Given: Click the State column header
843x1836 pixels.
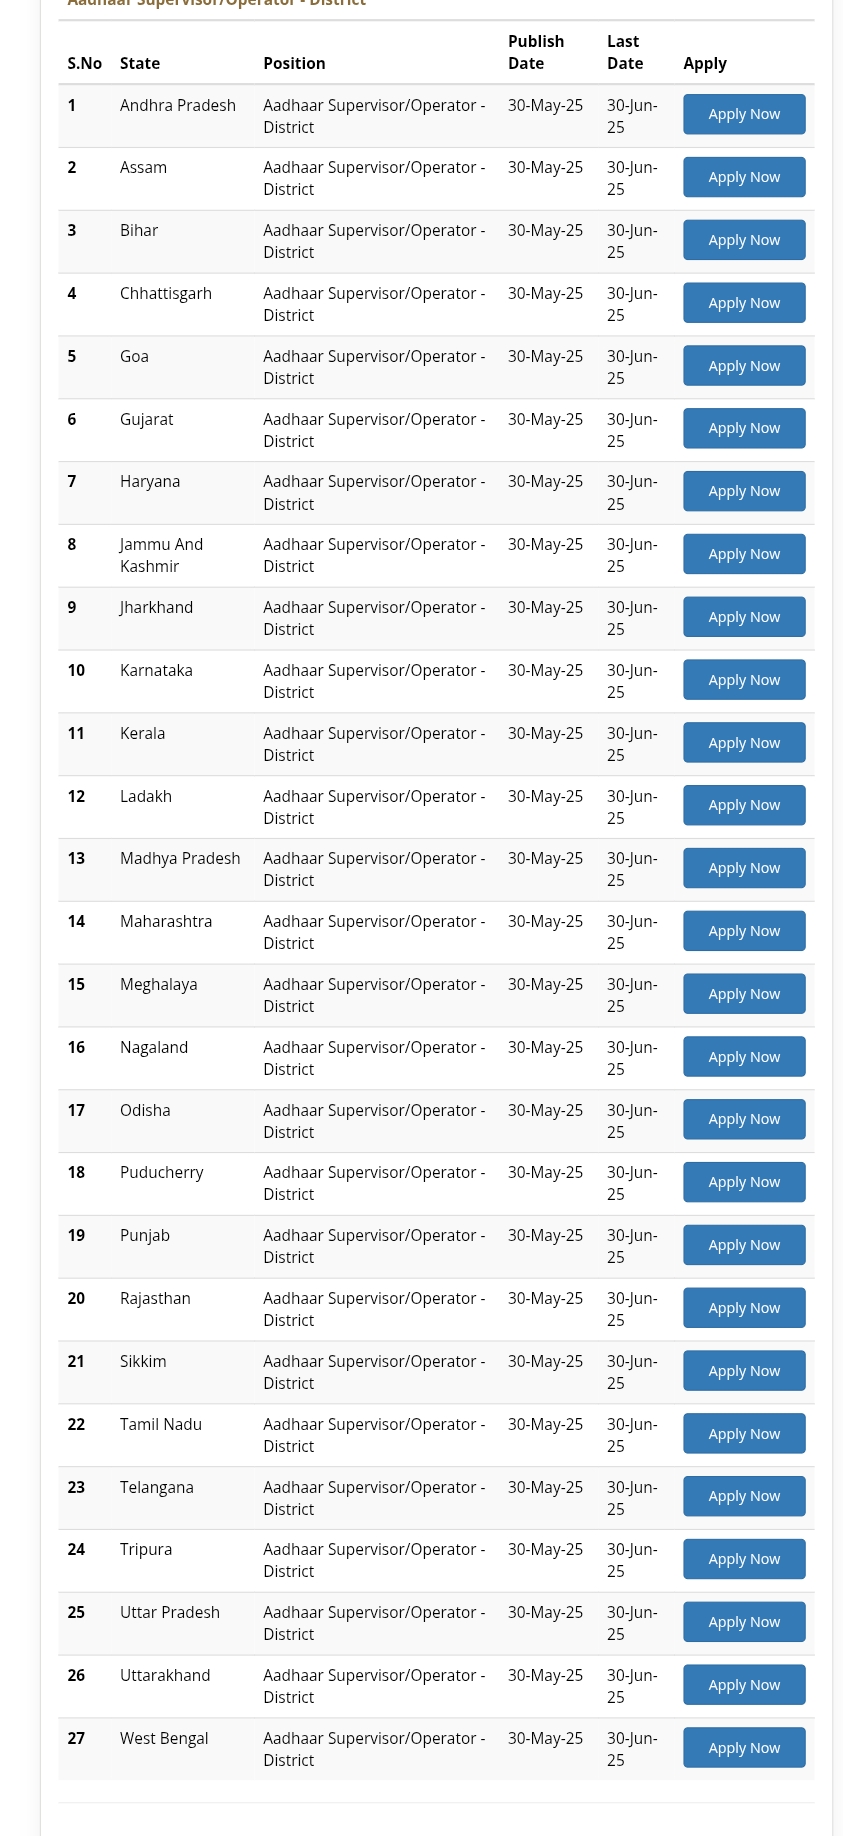Looking at the screenshot, I should (139, 62).
